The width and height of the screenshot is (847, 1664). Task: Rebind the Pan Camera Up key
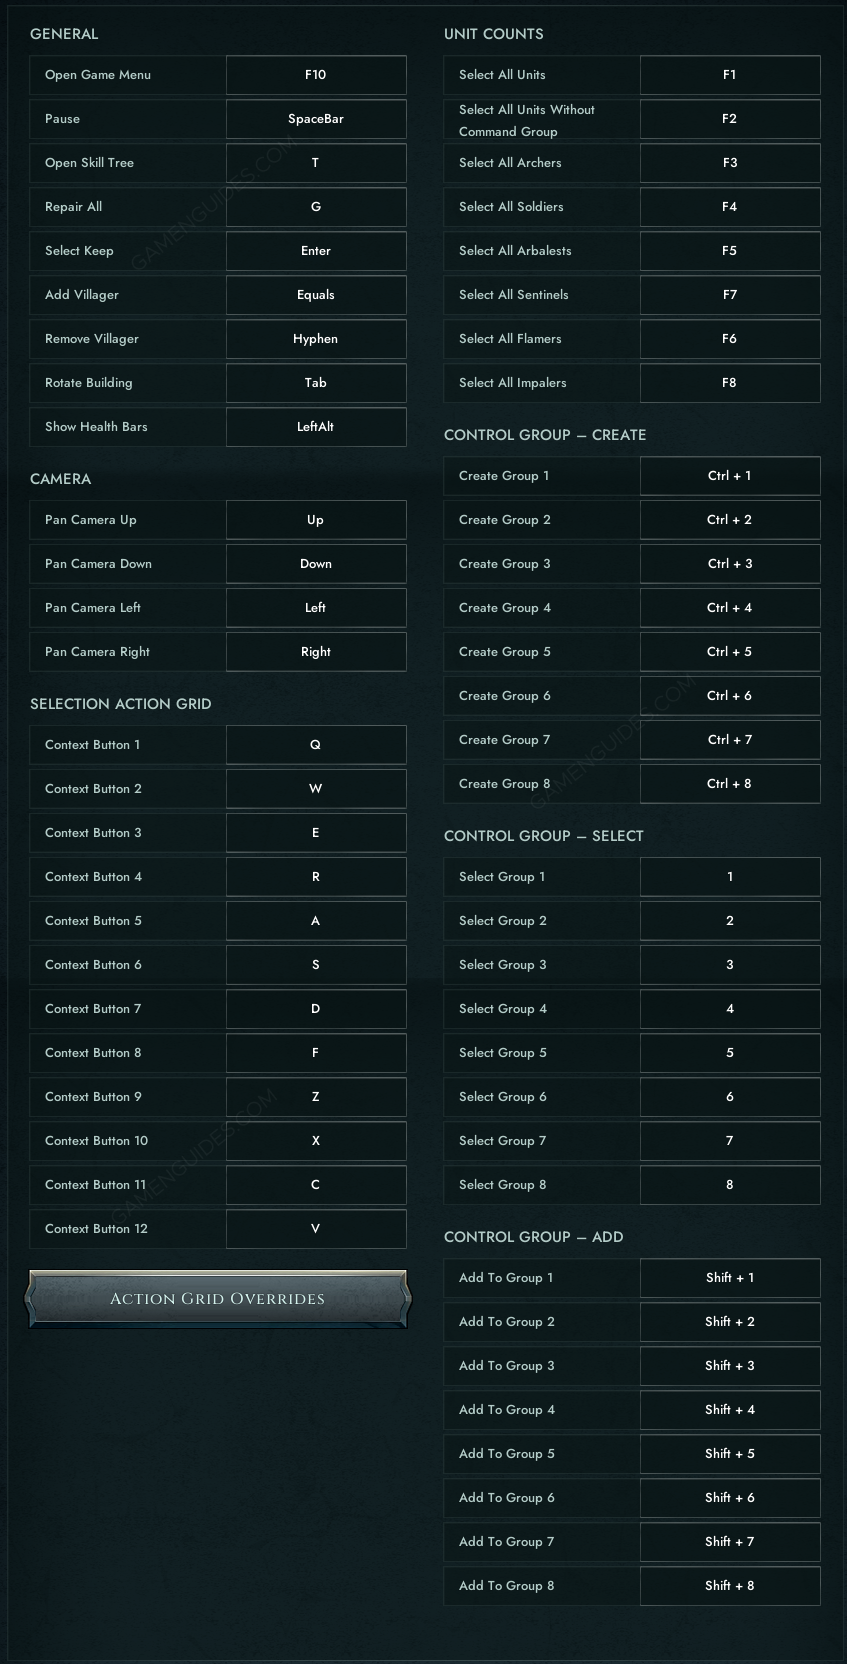click(316, 520)
